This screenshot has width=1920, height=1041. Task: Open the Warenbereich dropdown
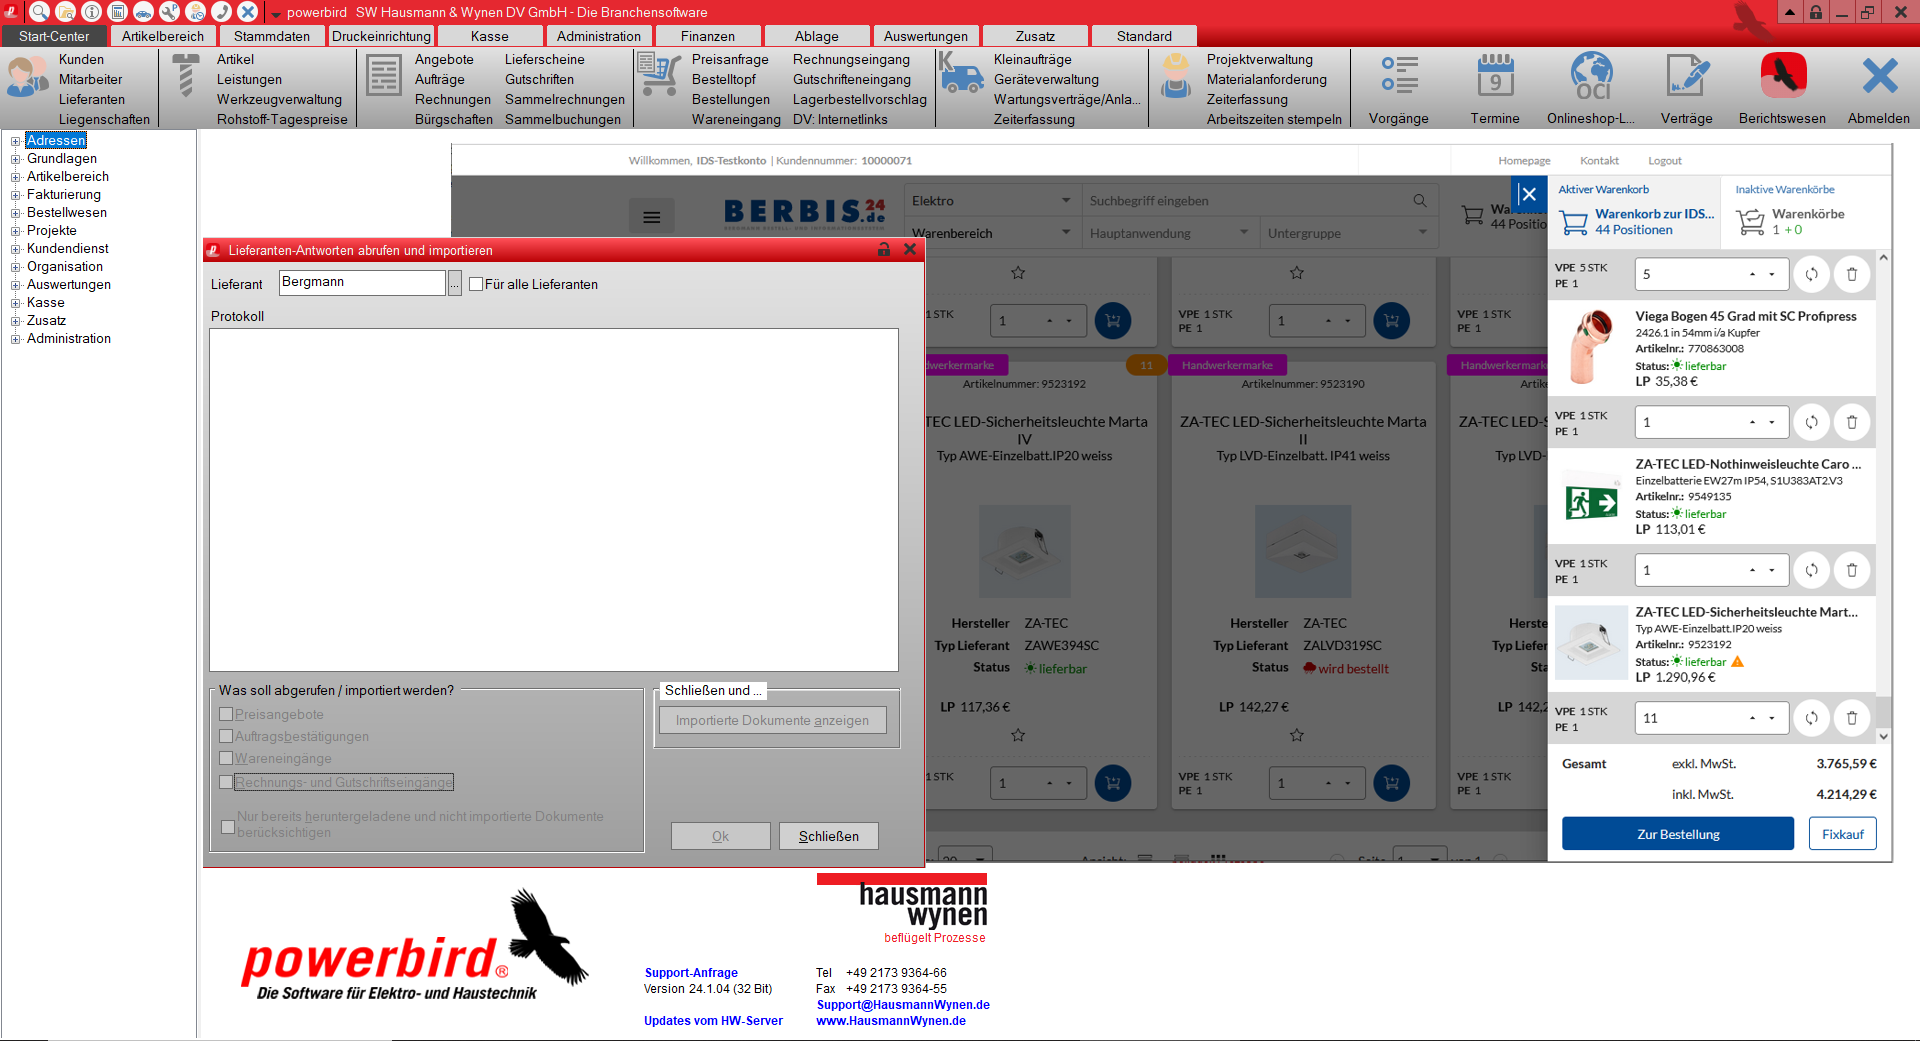click(x=990, y=233)
